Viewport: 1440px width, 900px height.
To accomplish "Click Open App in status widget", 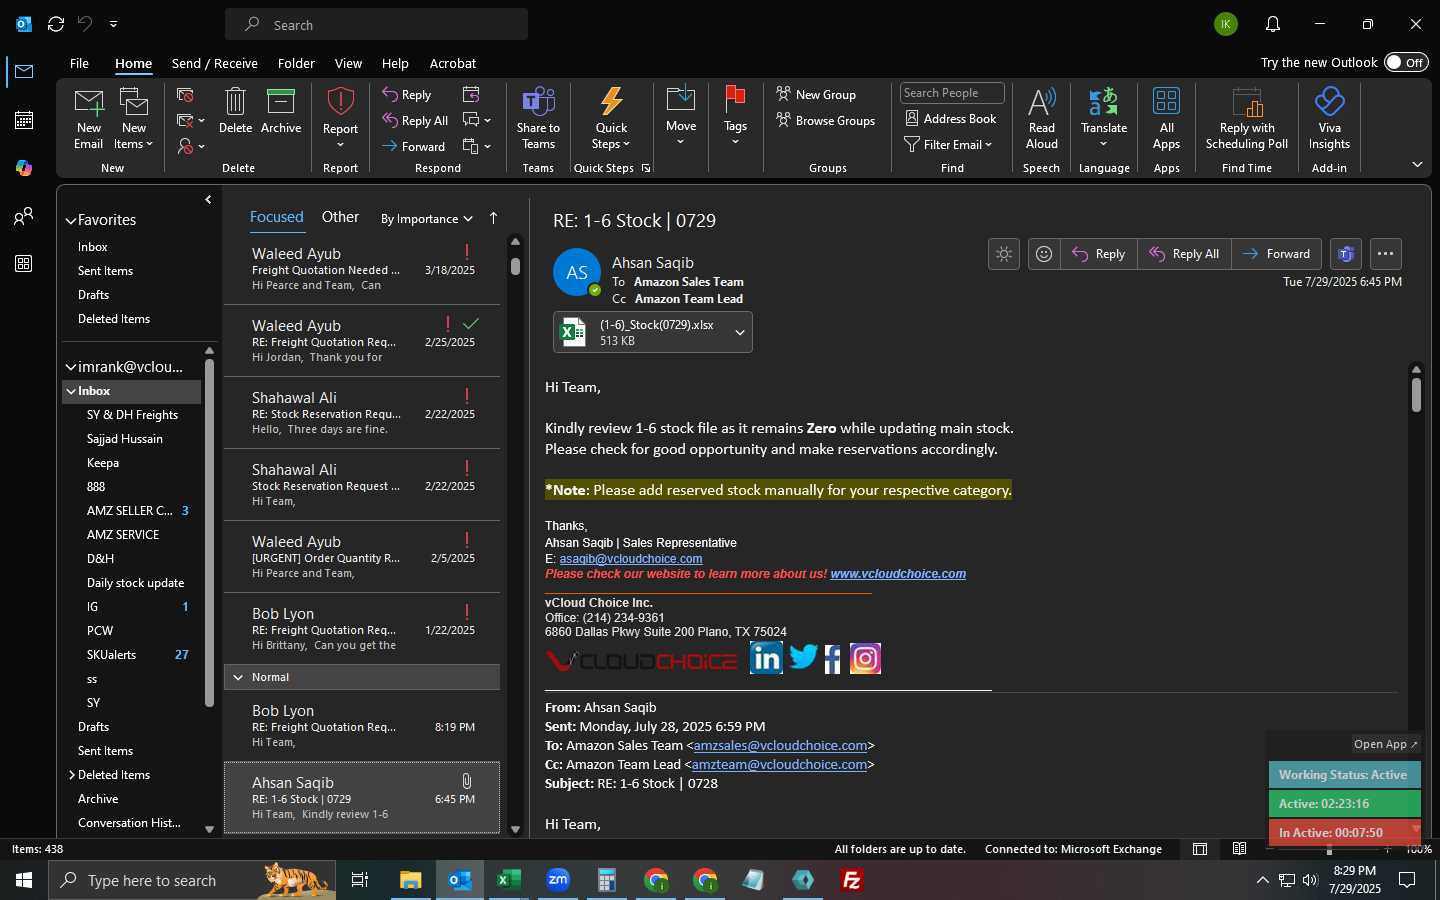I will pyautogui.click(x=1386, y=744).
